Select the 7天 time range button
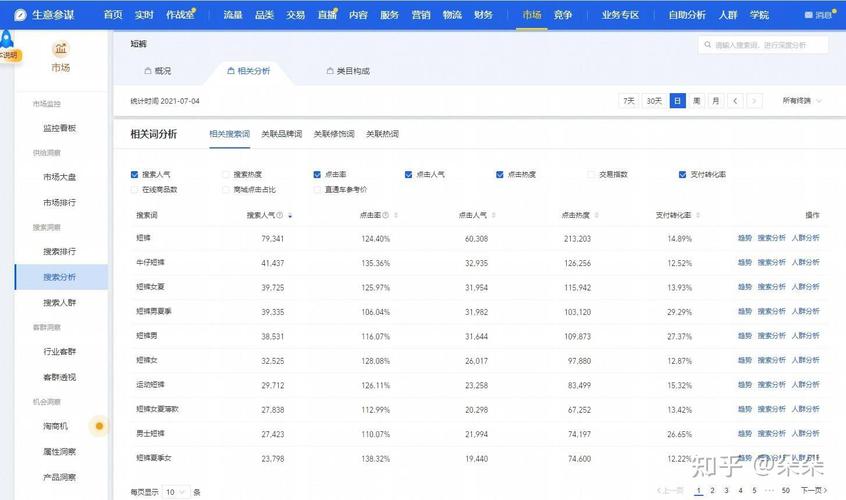This screenshot has width=846, height=500. pos(629,101)
